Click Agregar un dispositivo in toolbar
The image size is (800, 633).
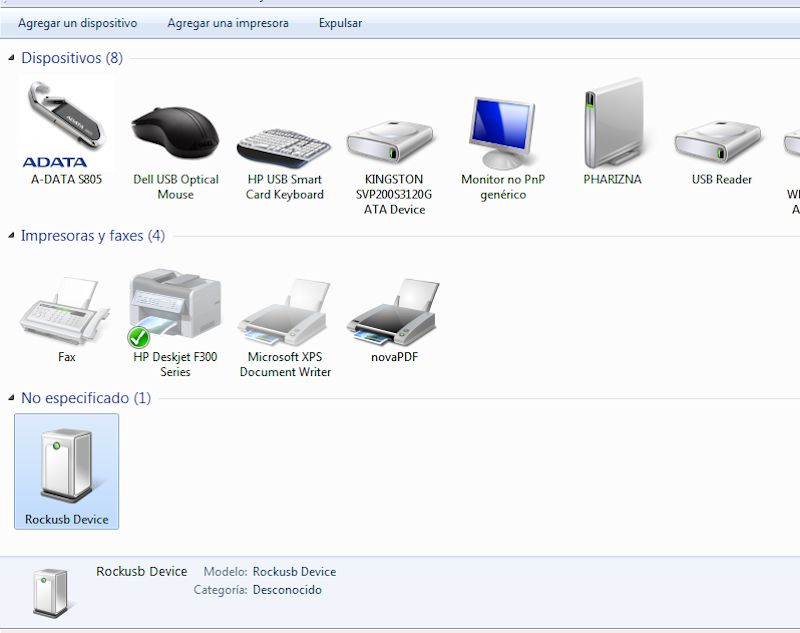(78, 23)
